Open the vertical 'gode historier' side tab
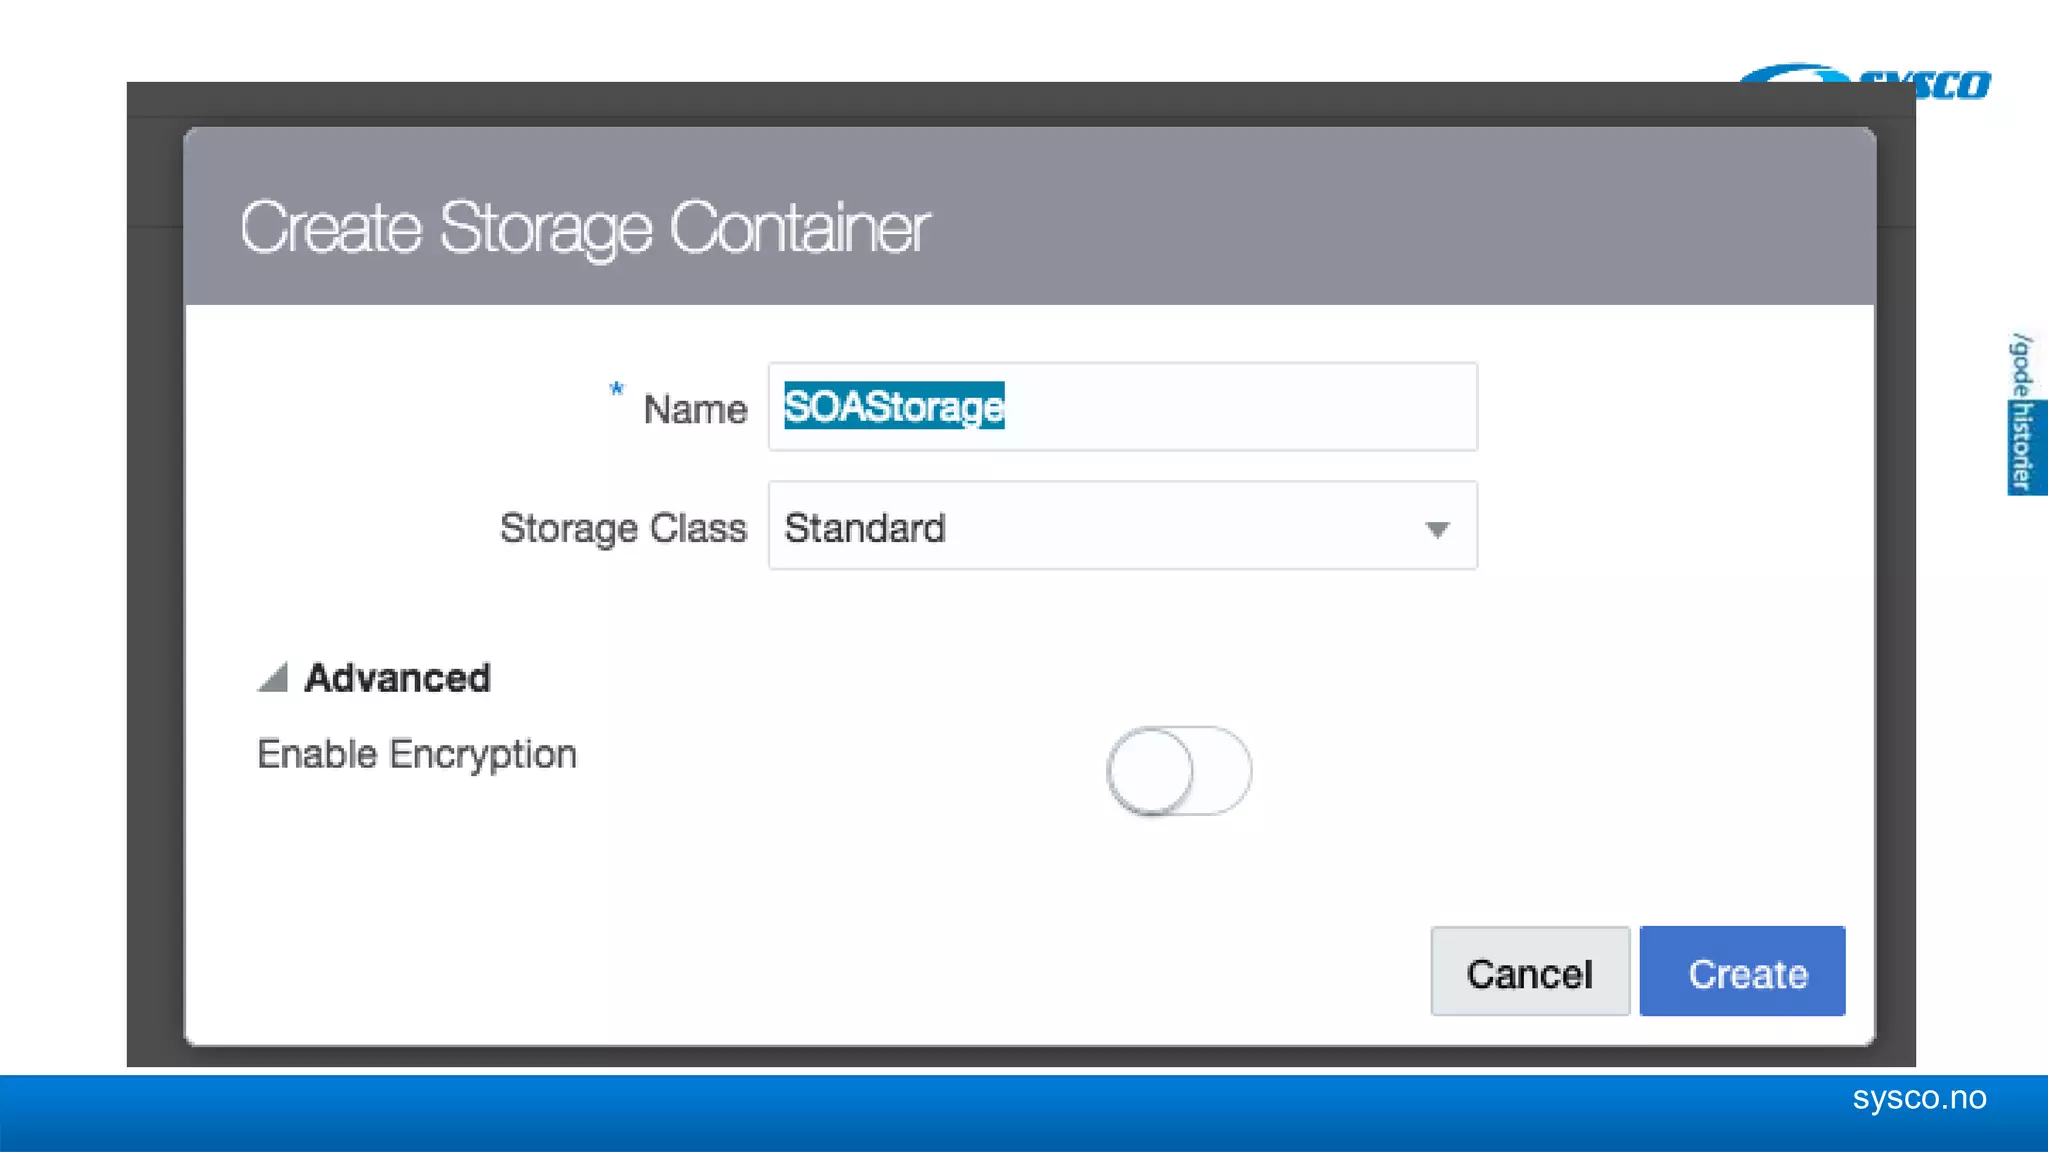 [2024, 413]
